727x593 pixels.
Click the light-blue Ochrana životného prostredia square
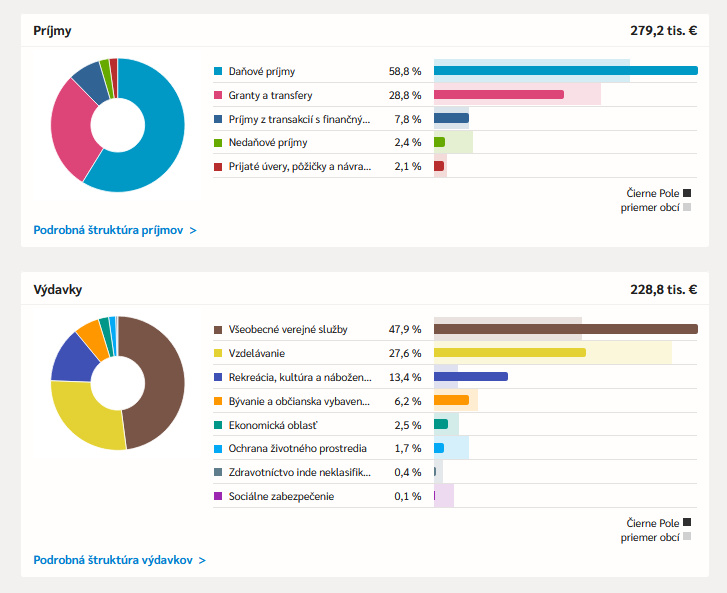coord(218,448)
